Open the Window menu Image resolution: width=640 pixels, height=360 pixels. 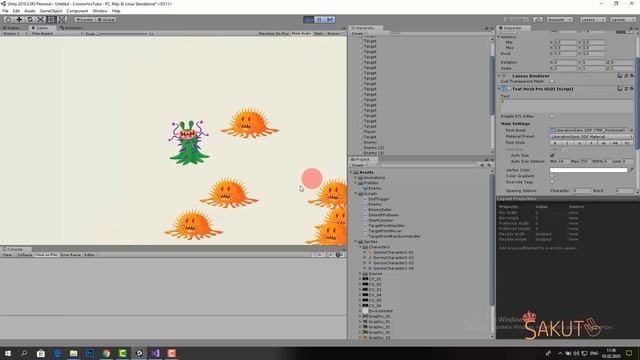pyautogui.click(x=100, y=11)
